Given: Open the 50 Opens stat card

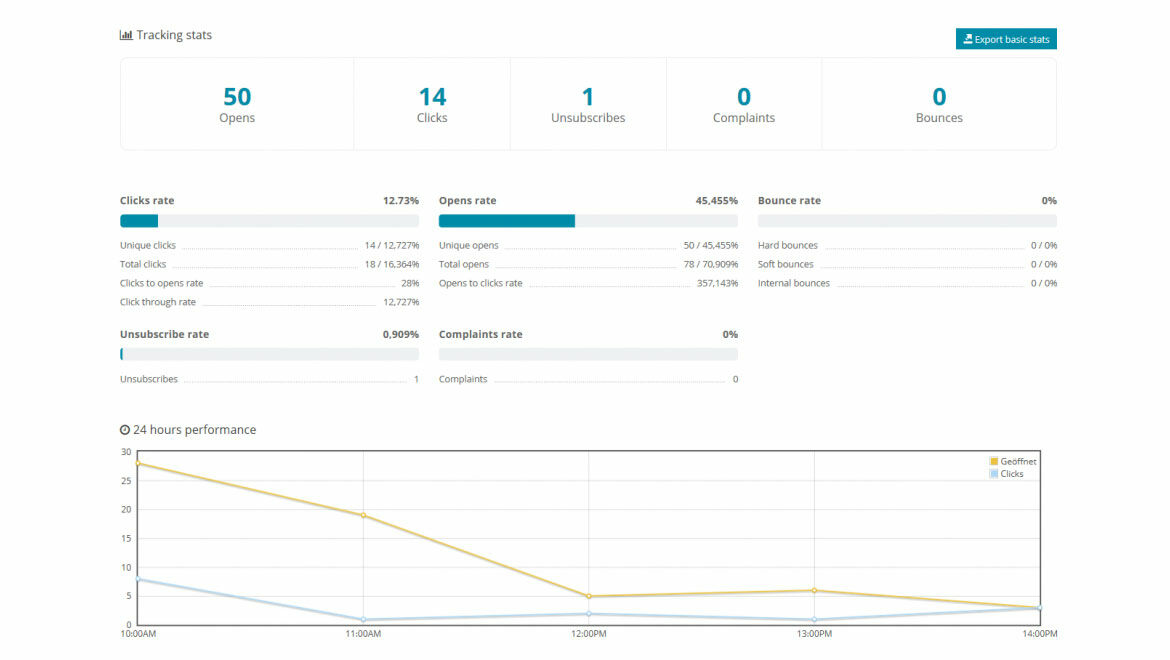Looking at the screenshot, I should click(237, 104).
